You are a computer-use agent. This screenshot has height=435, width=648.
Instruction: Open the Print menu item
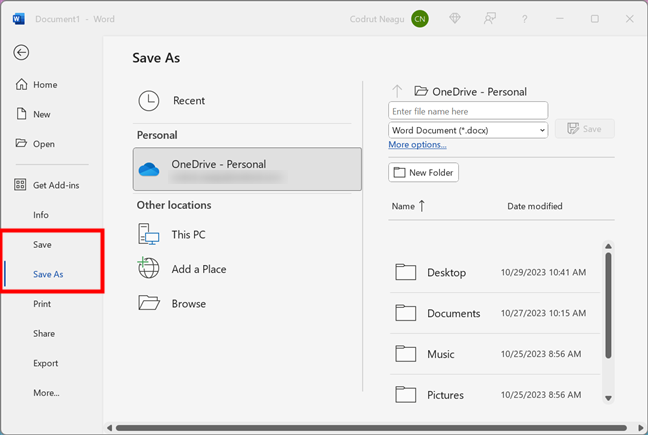click(42, 304)
